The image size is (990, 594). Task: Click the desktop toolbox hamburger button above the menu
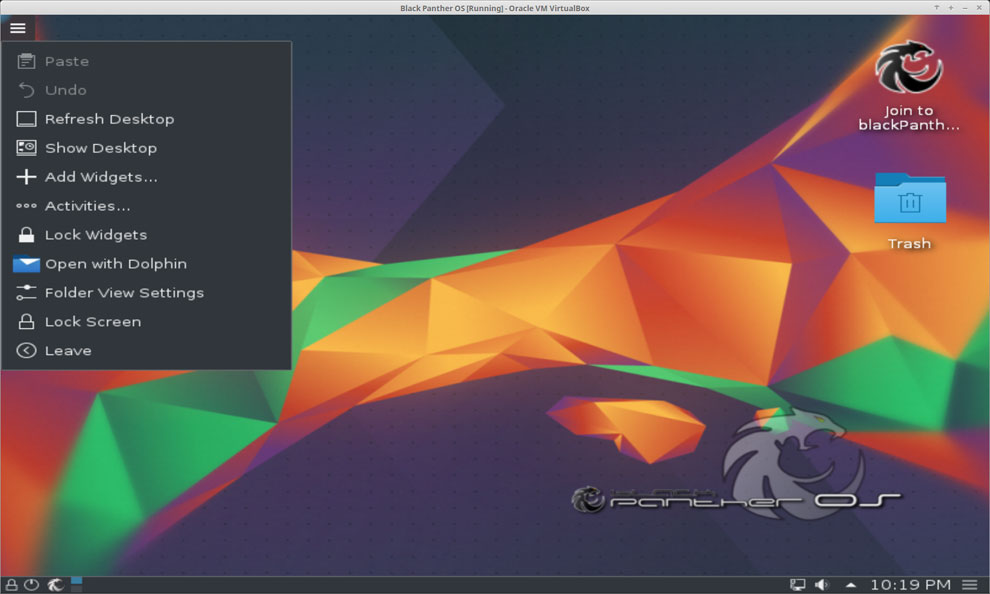pos(18,28)
